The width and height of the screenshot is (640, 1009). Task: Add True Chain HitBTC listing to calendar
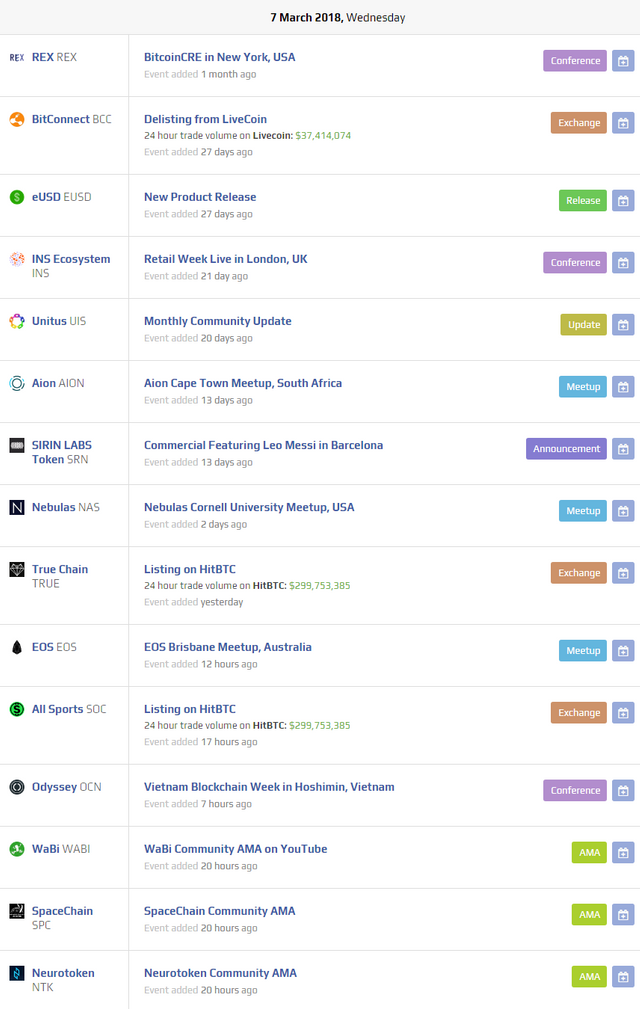click(x=623, y=573)
